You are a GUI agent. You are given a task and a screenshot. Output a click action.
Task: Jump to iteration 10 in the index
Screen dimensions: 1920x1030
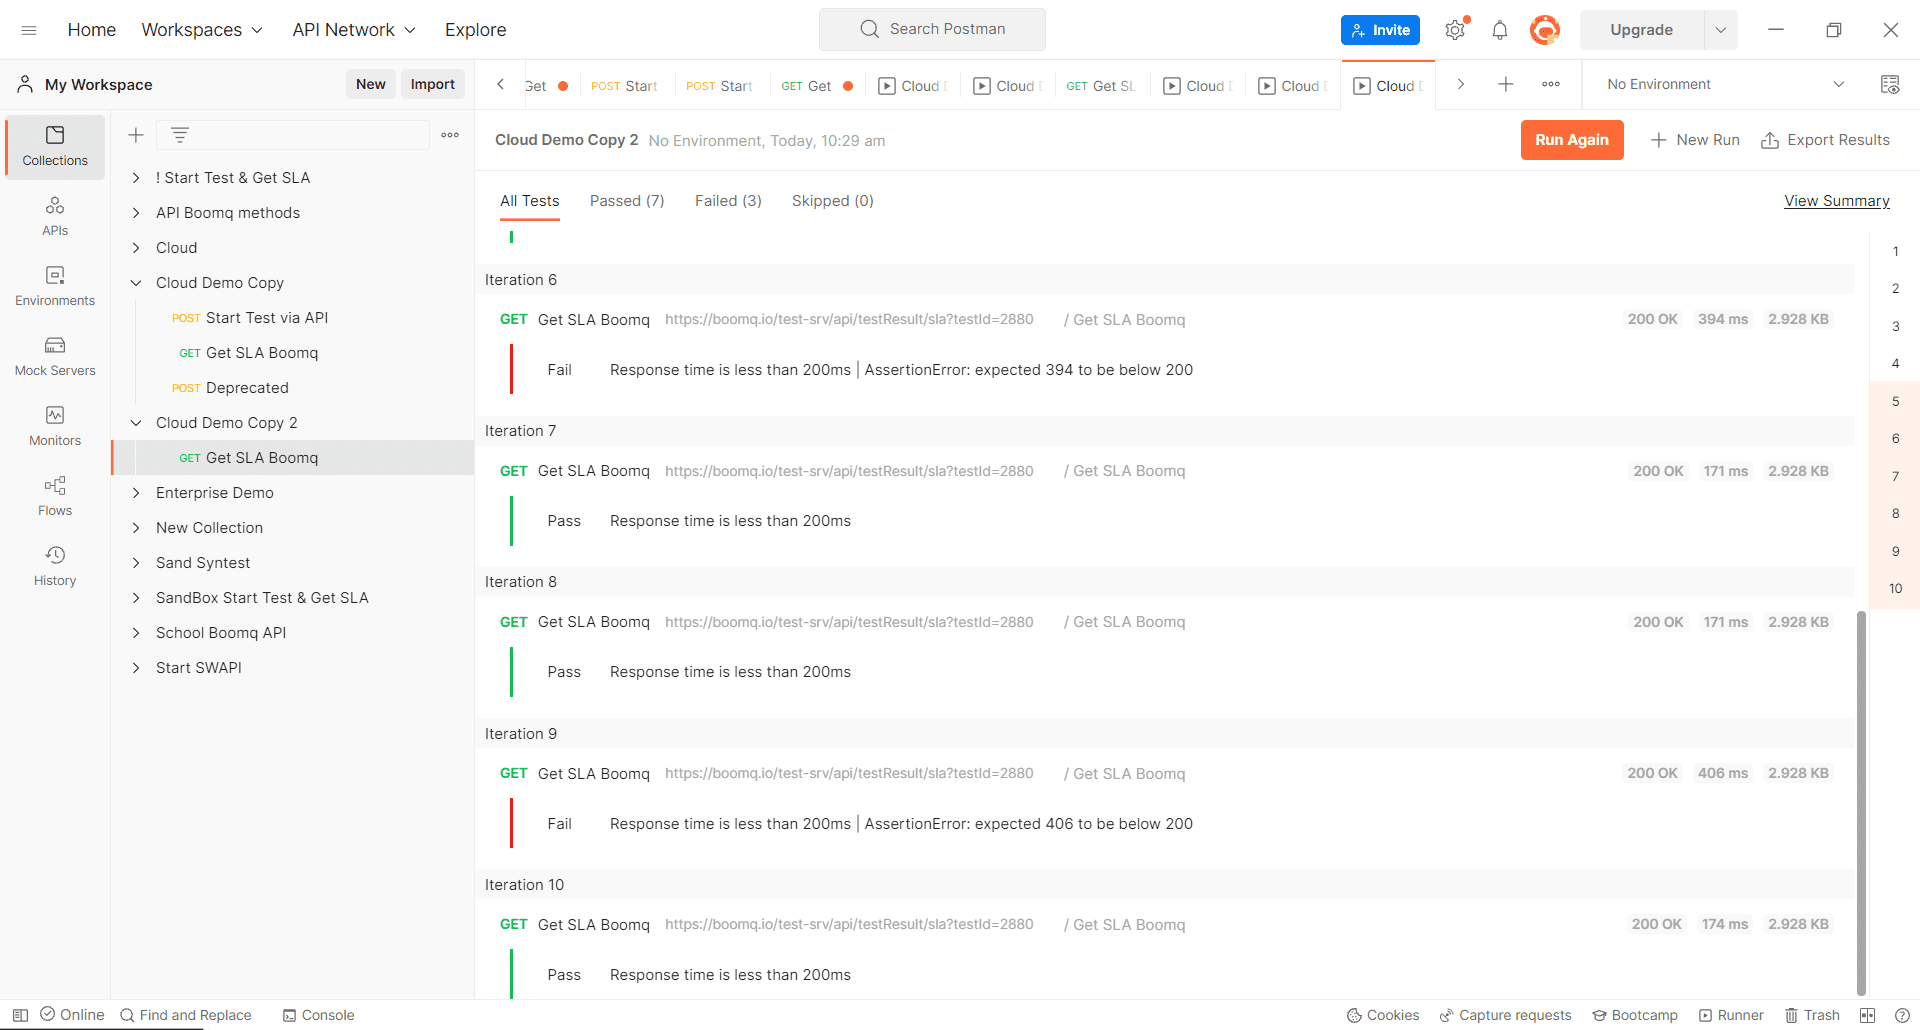1895,588
